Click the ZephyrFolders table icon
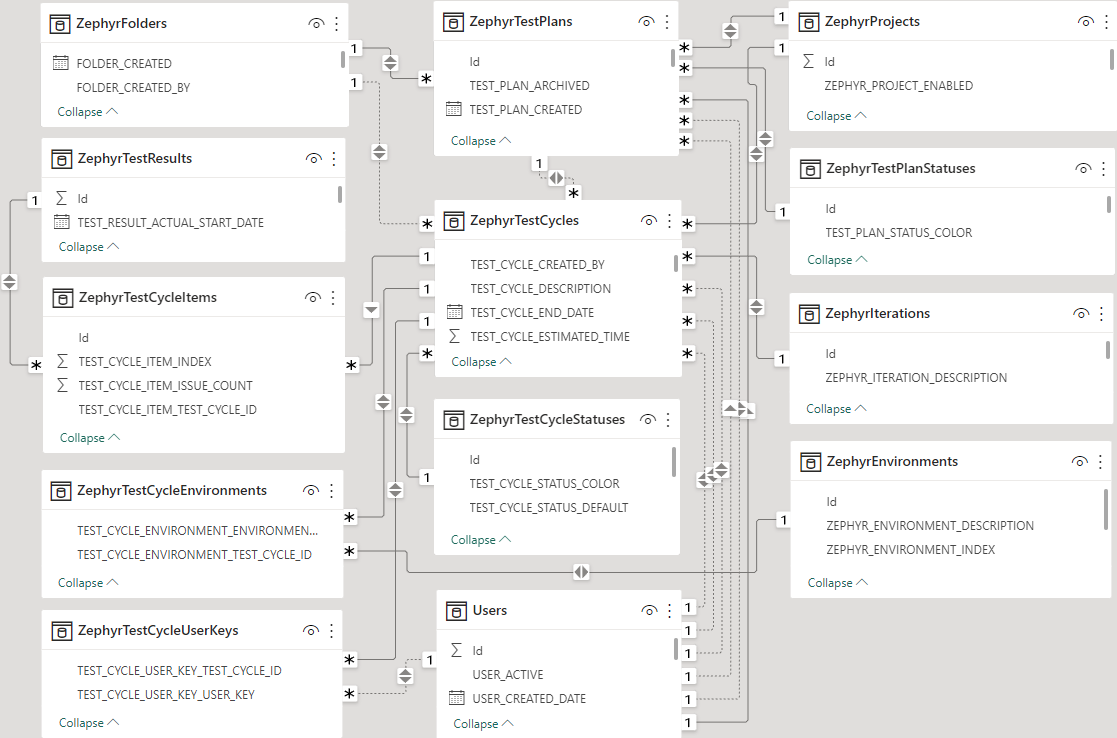 tap(60, 23)
